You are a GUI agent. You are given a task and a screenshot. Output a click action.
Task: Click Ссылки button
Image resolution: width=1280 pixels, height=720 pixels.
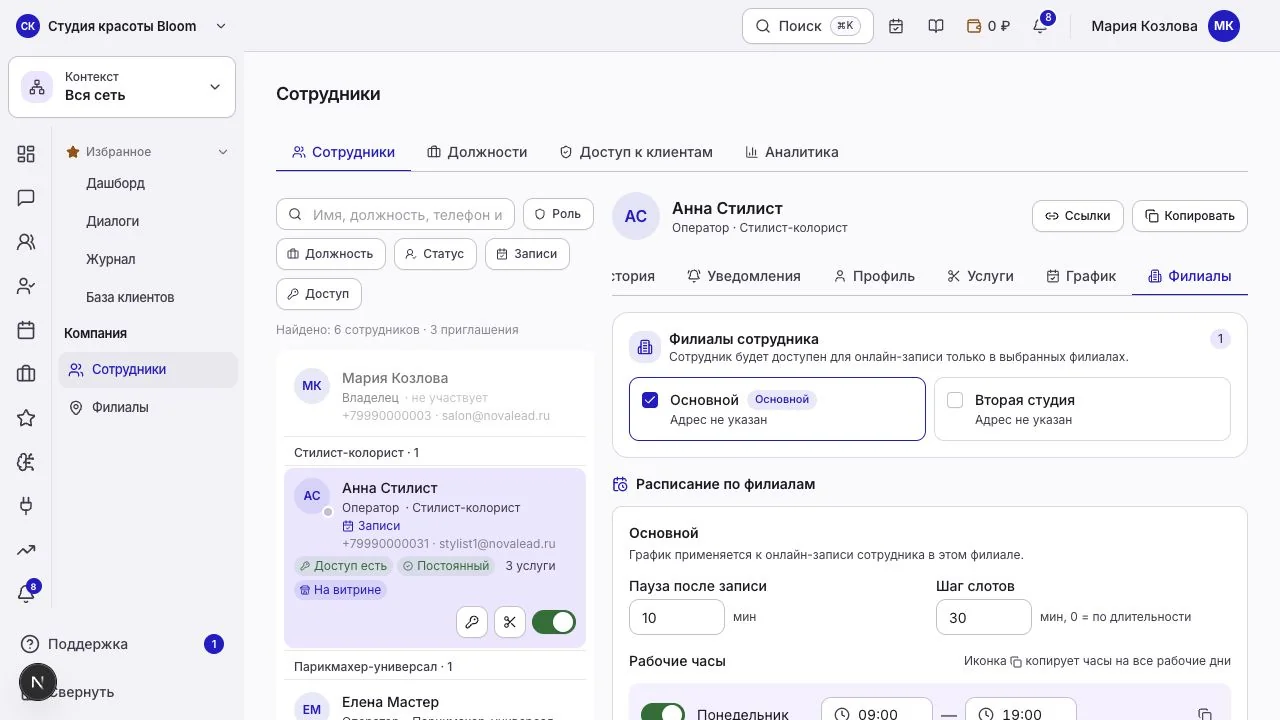pyautogui.click(x=1078, y=216)
